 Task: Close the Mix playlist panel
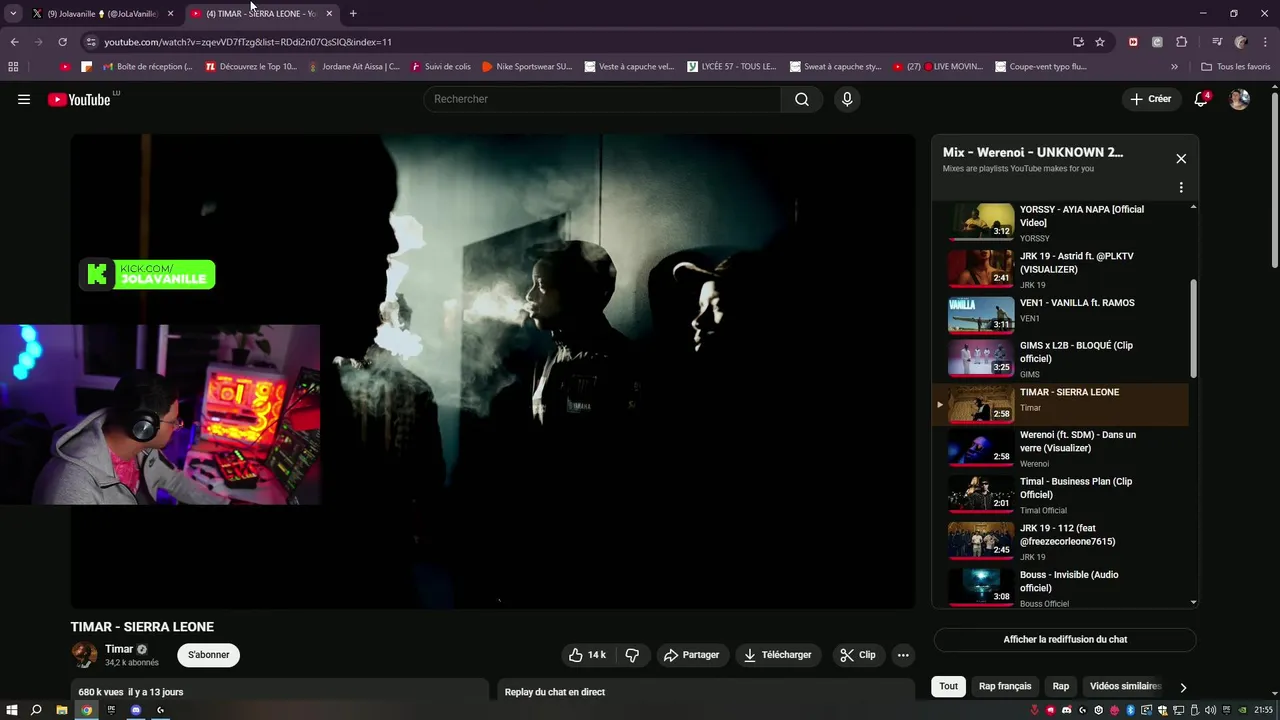coord(1181,158)
